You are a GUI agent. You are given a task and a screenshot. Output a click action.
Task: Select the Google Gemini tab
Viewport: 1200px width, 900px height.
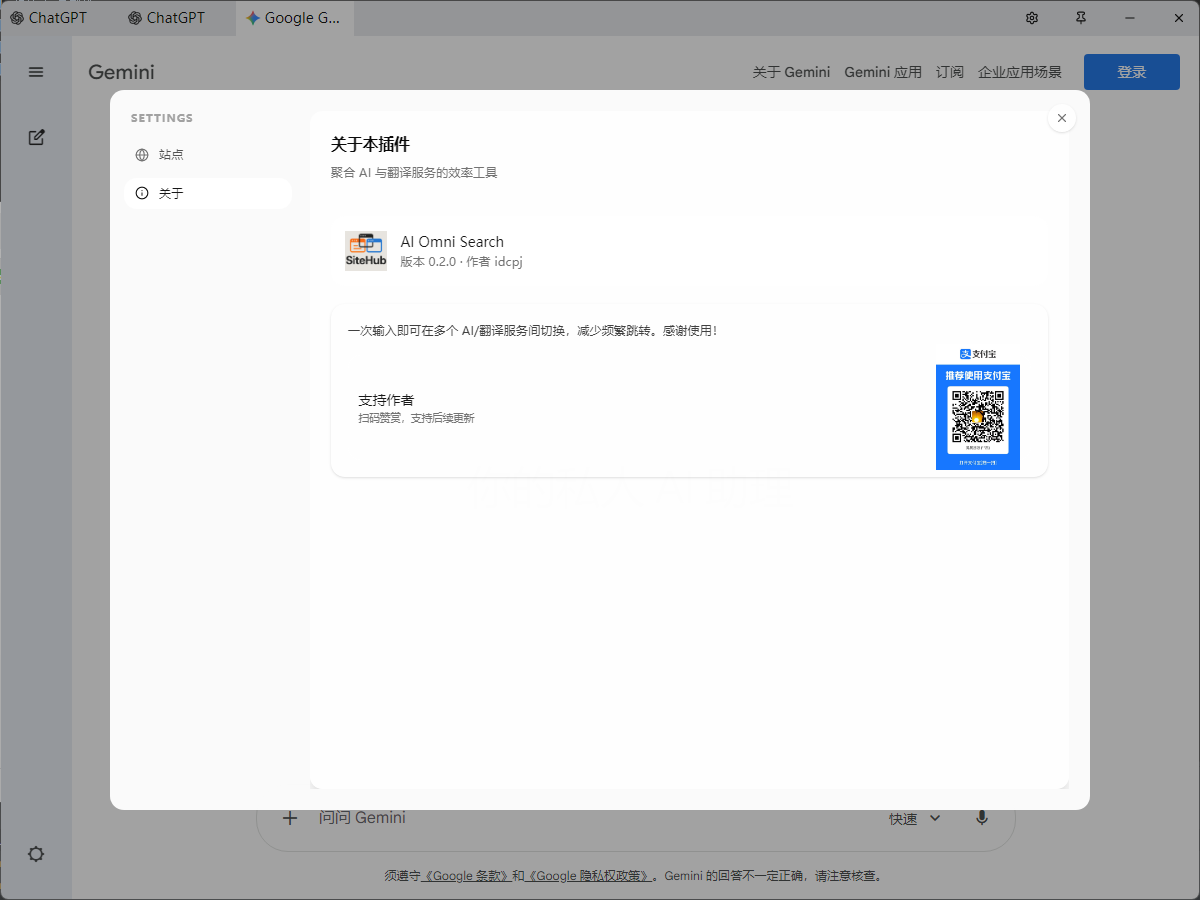pos(294,18)
